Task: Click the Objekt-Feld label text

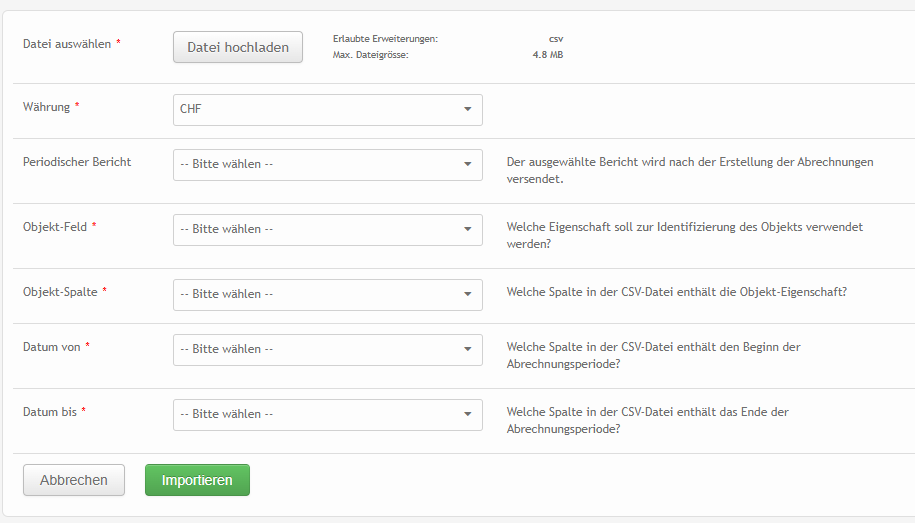Action: pos(55,227)
